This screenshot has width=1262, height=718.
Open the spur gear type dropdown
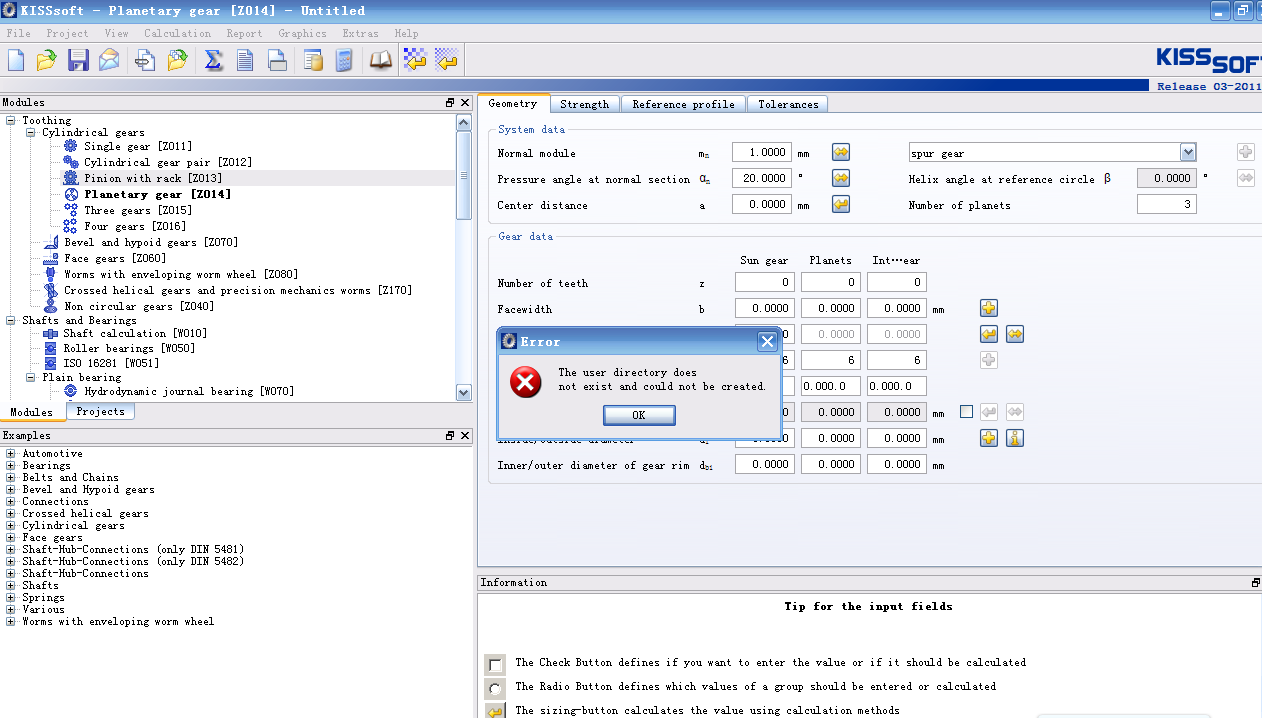(x=1188, y=152)
